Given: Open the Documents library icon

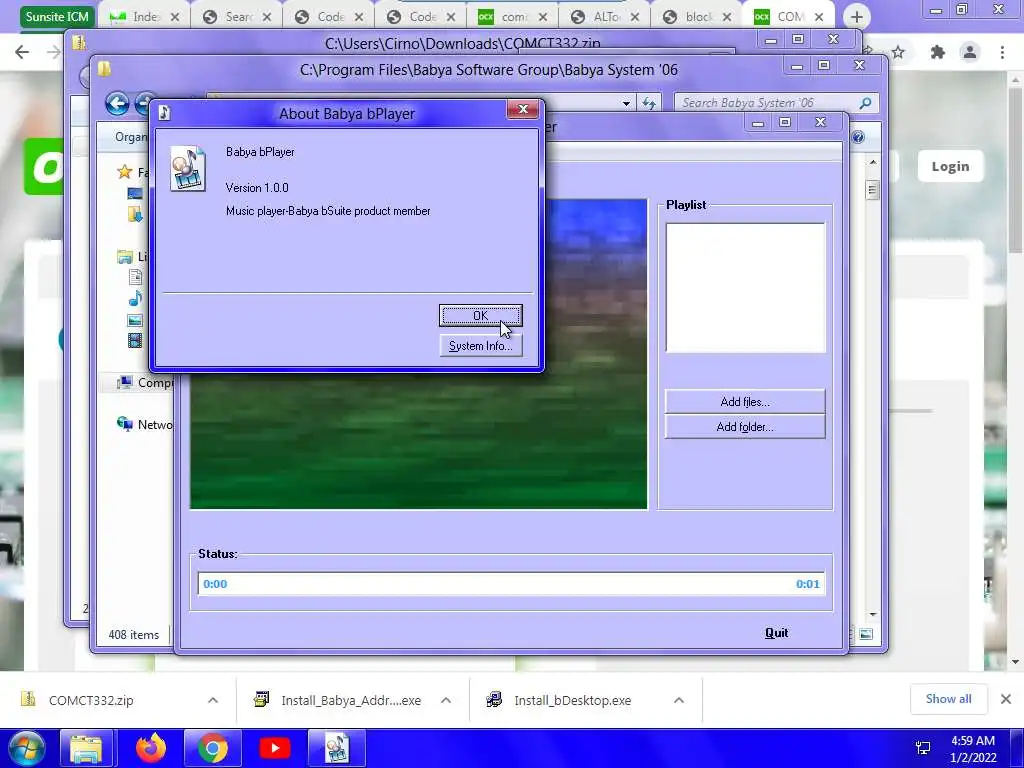Looking at the screenshot, I should click(x=135, y=278).
